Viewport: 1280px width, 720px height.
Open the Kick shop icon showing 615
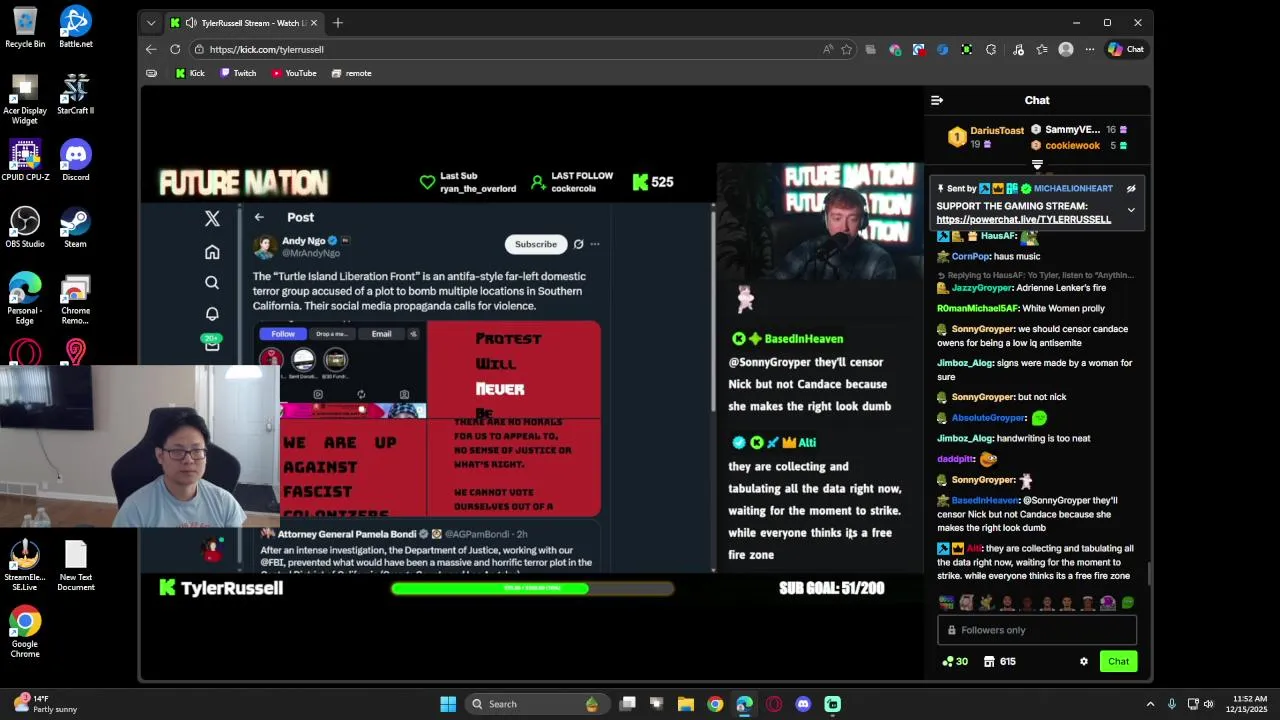tap(999, 661)
